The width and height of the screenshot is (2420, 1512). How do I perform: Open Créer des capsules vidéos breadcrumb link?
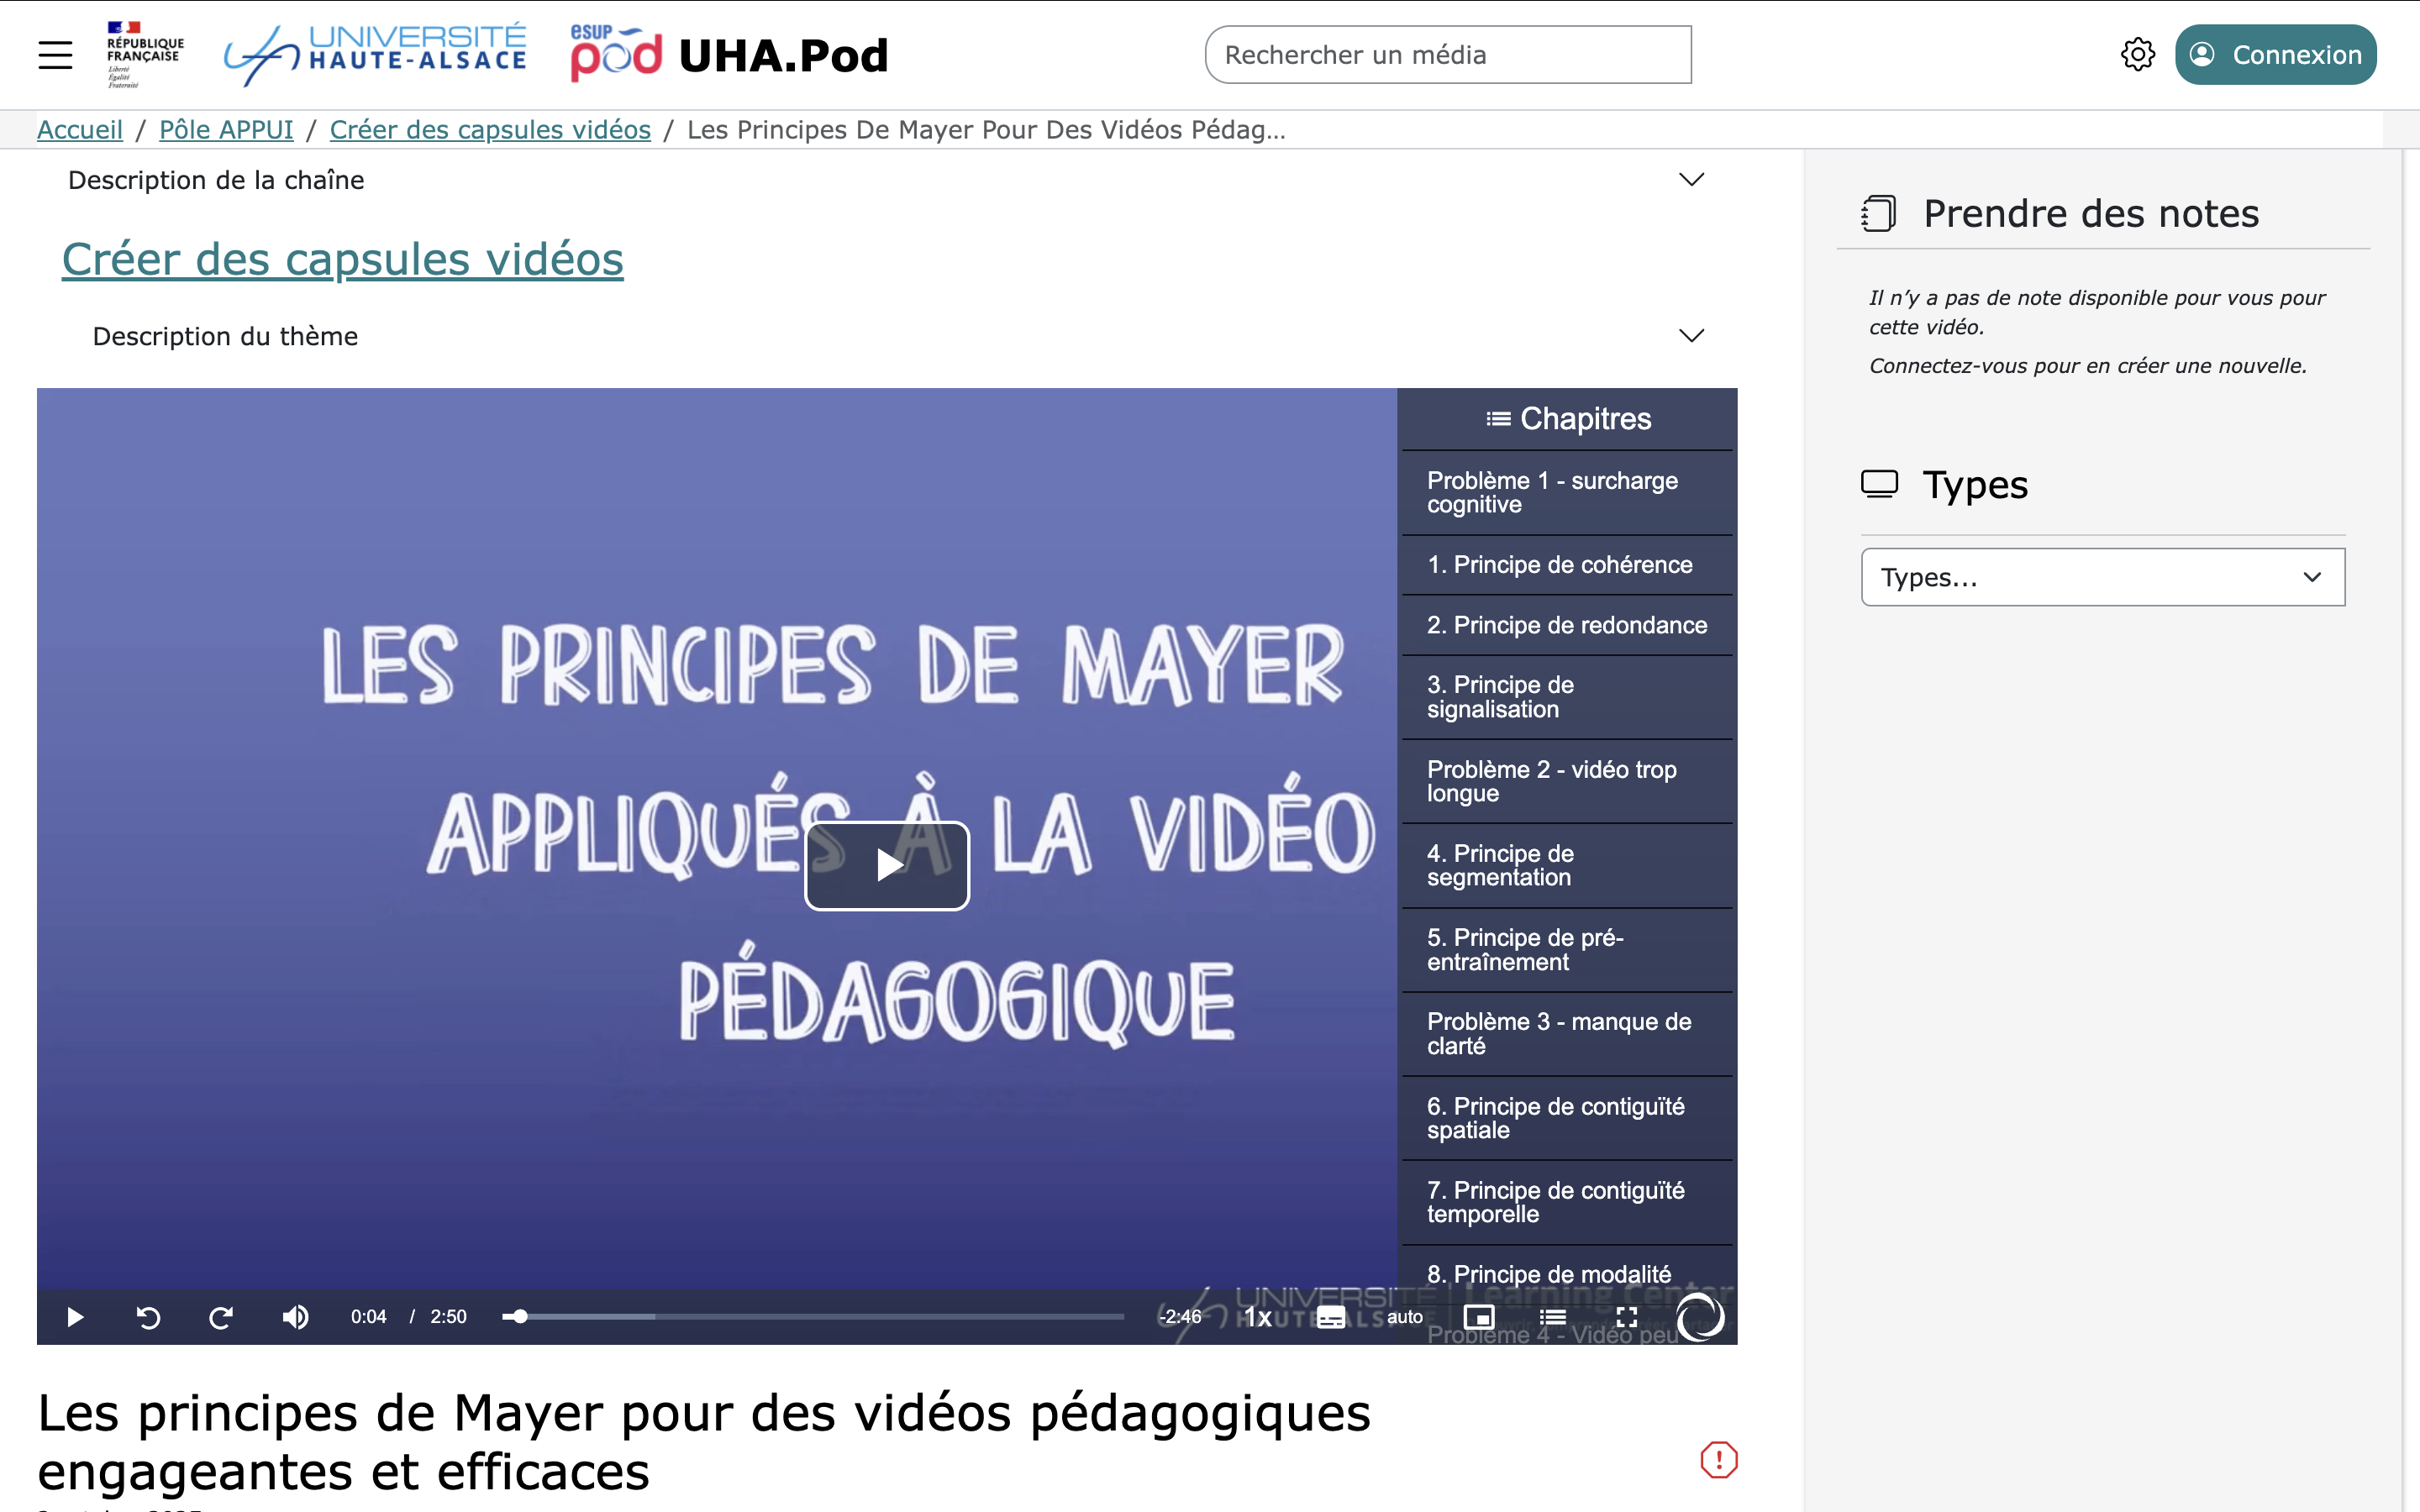(x=490, y=130)
